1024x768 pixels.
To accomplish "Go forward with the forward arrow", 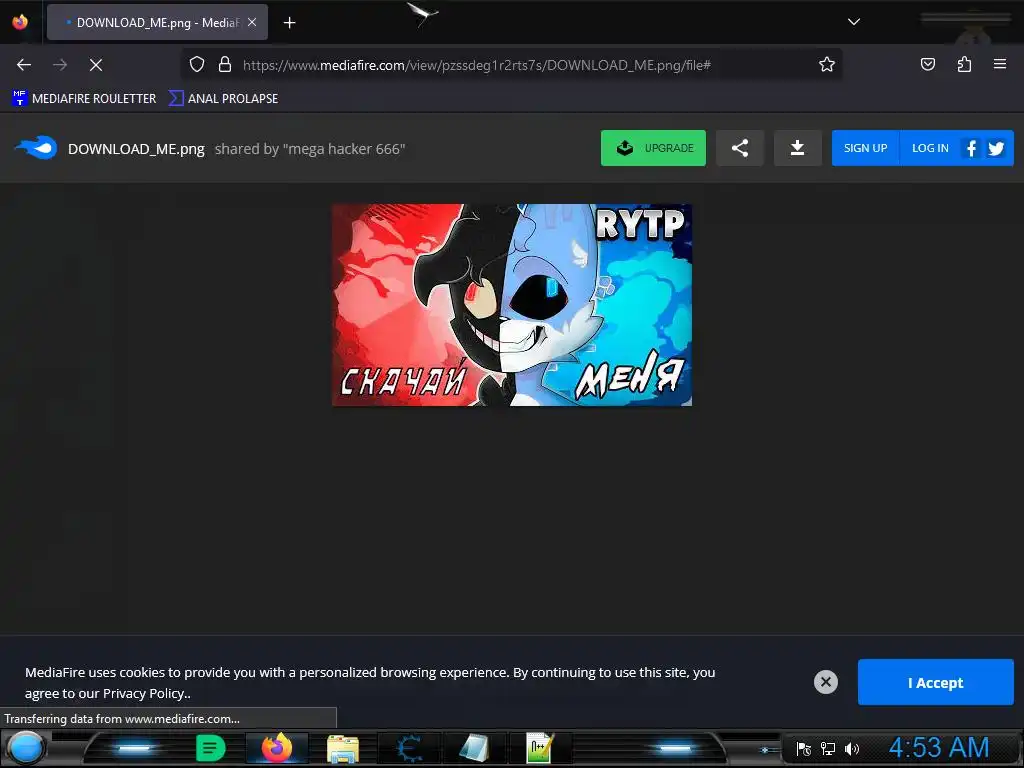I will point(60,65).
